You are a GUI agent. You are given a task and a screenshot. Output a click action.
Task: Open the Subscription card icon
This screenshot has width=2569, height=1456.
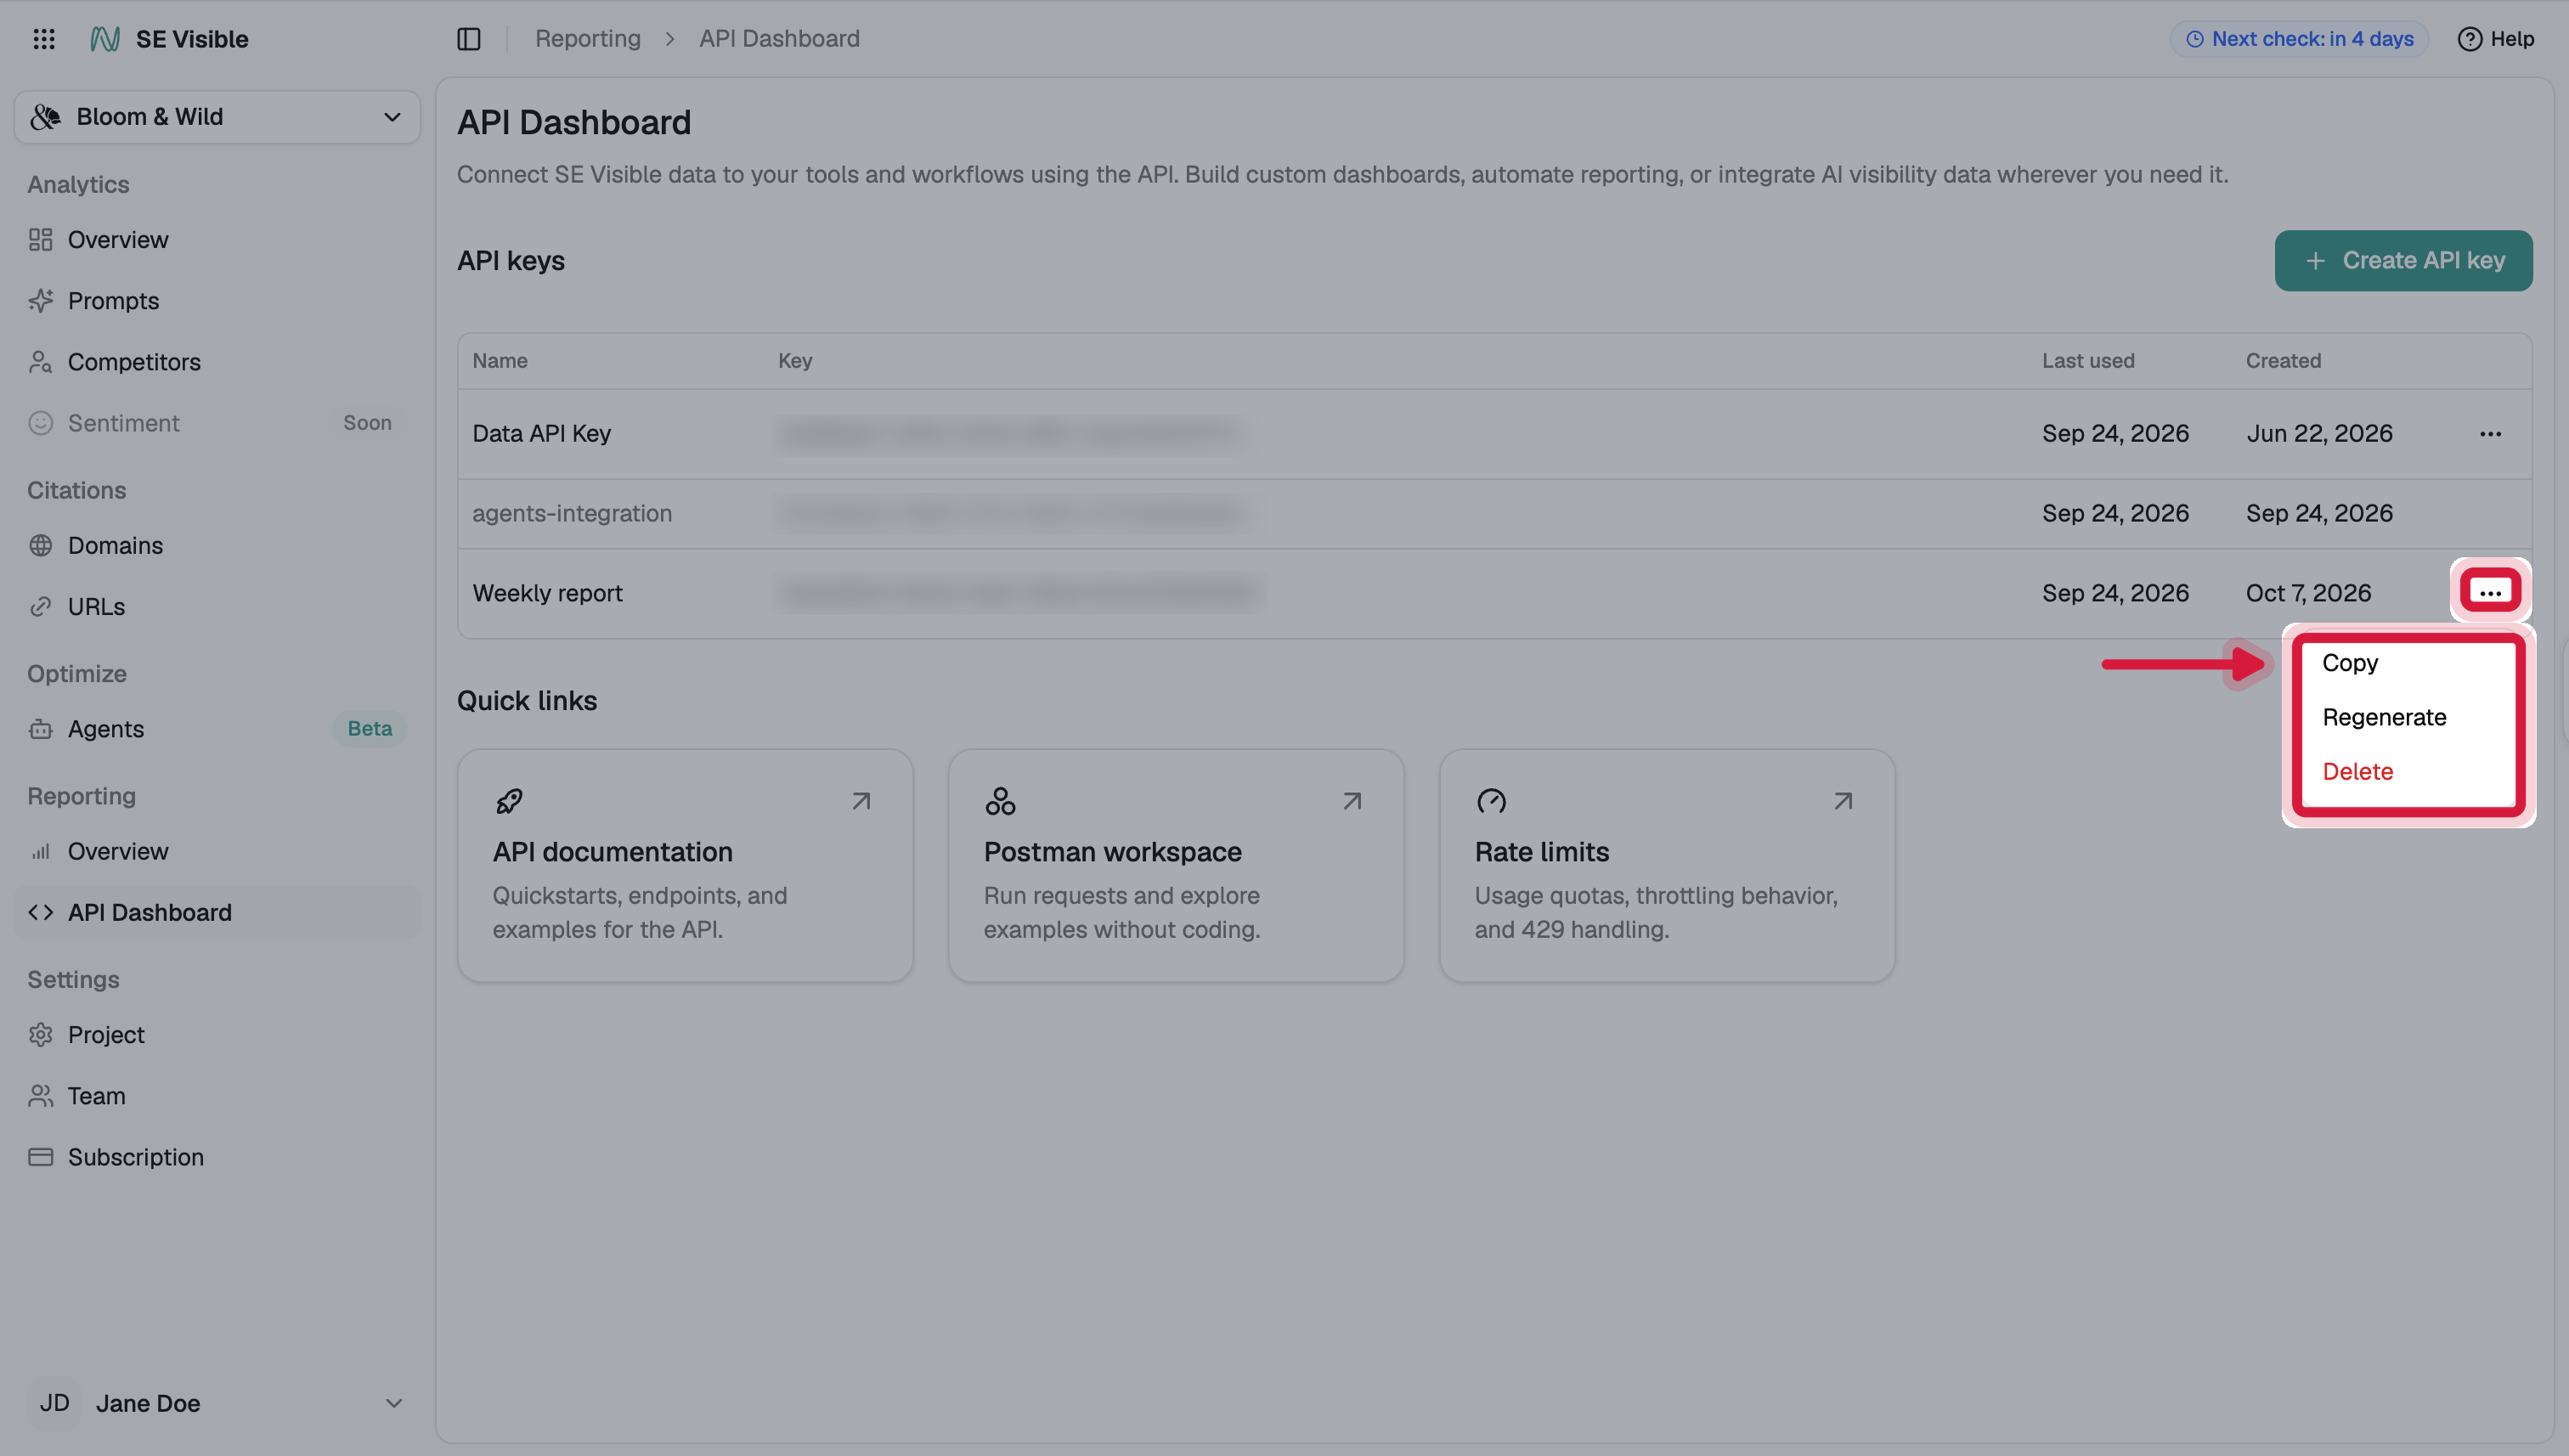[x=41, y=1157]
